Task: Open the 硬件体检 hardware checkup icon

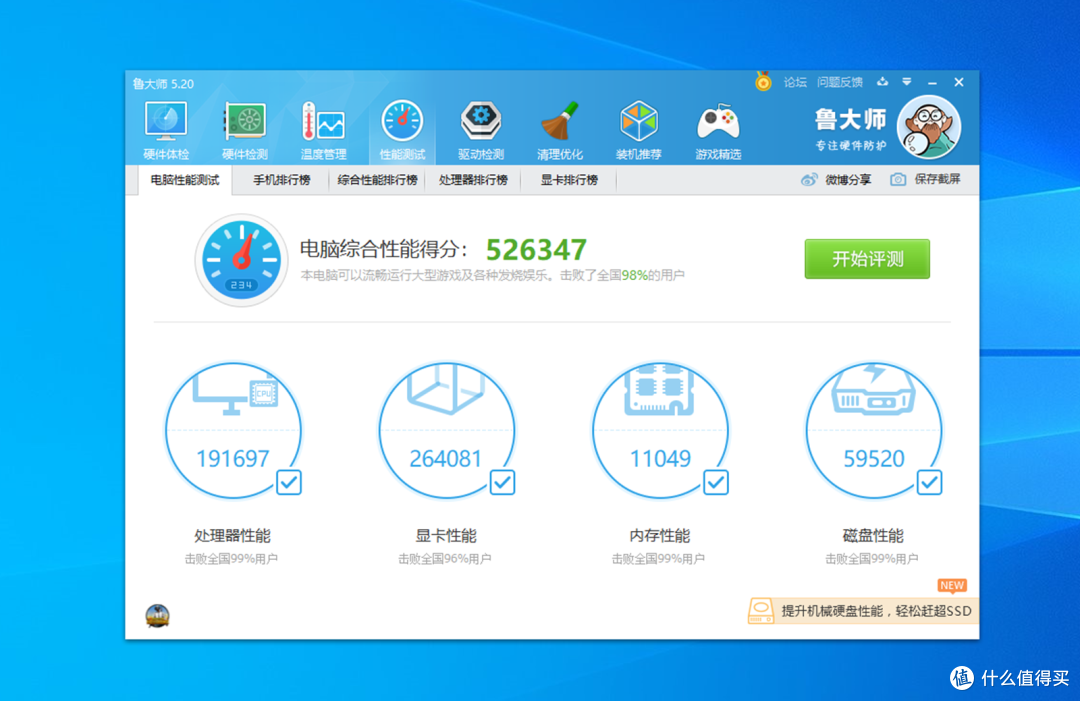Action: coord(166,130)
